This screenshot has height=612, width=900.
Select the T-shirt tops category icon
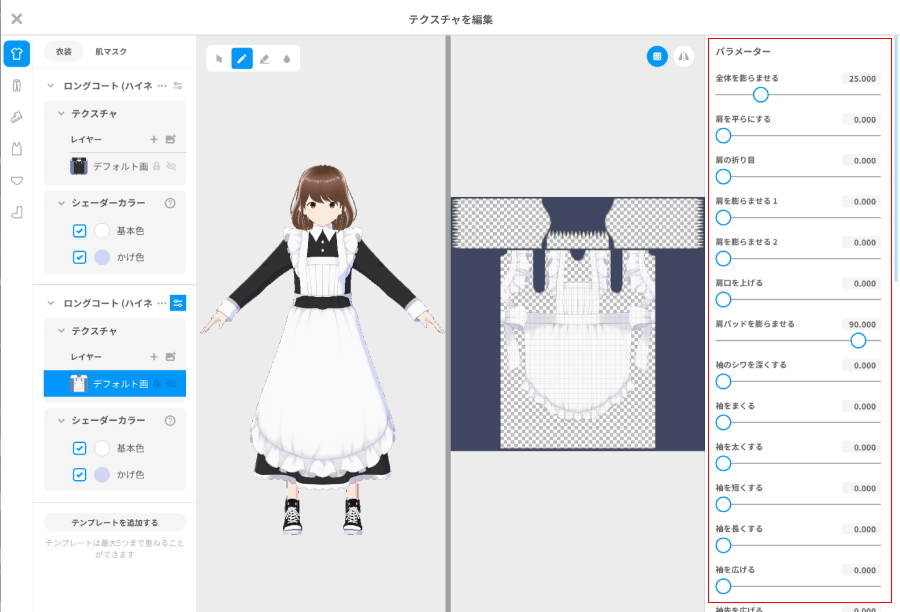point(17,53)
